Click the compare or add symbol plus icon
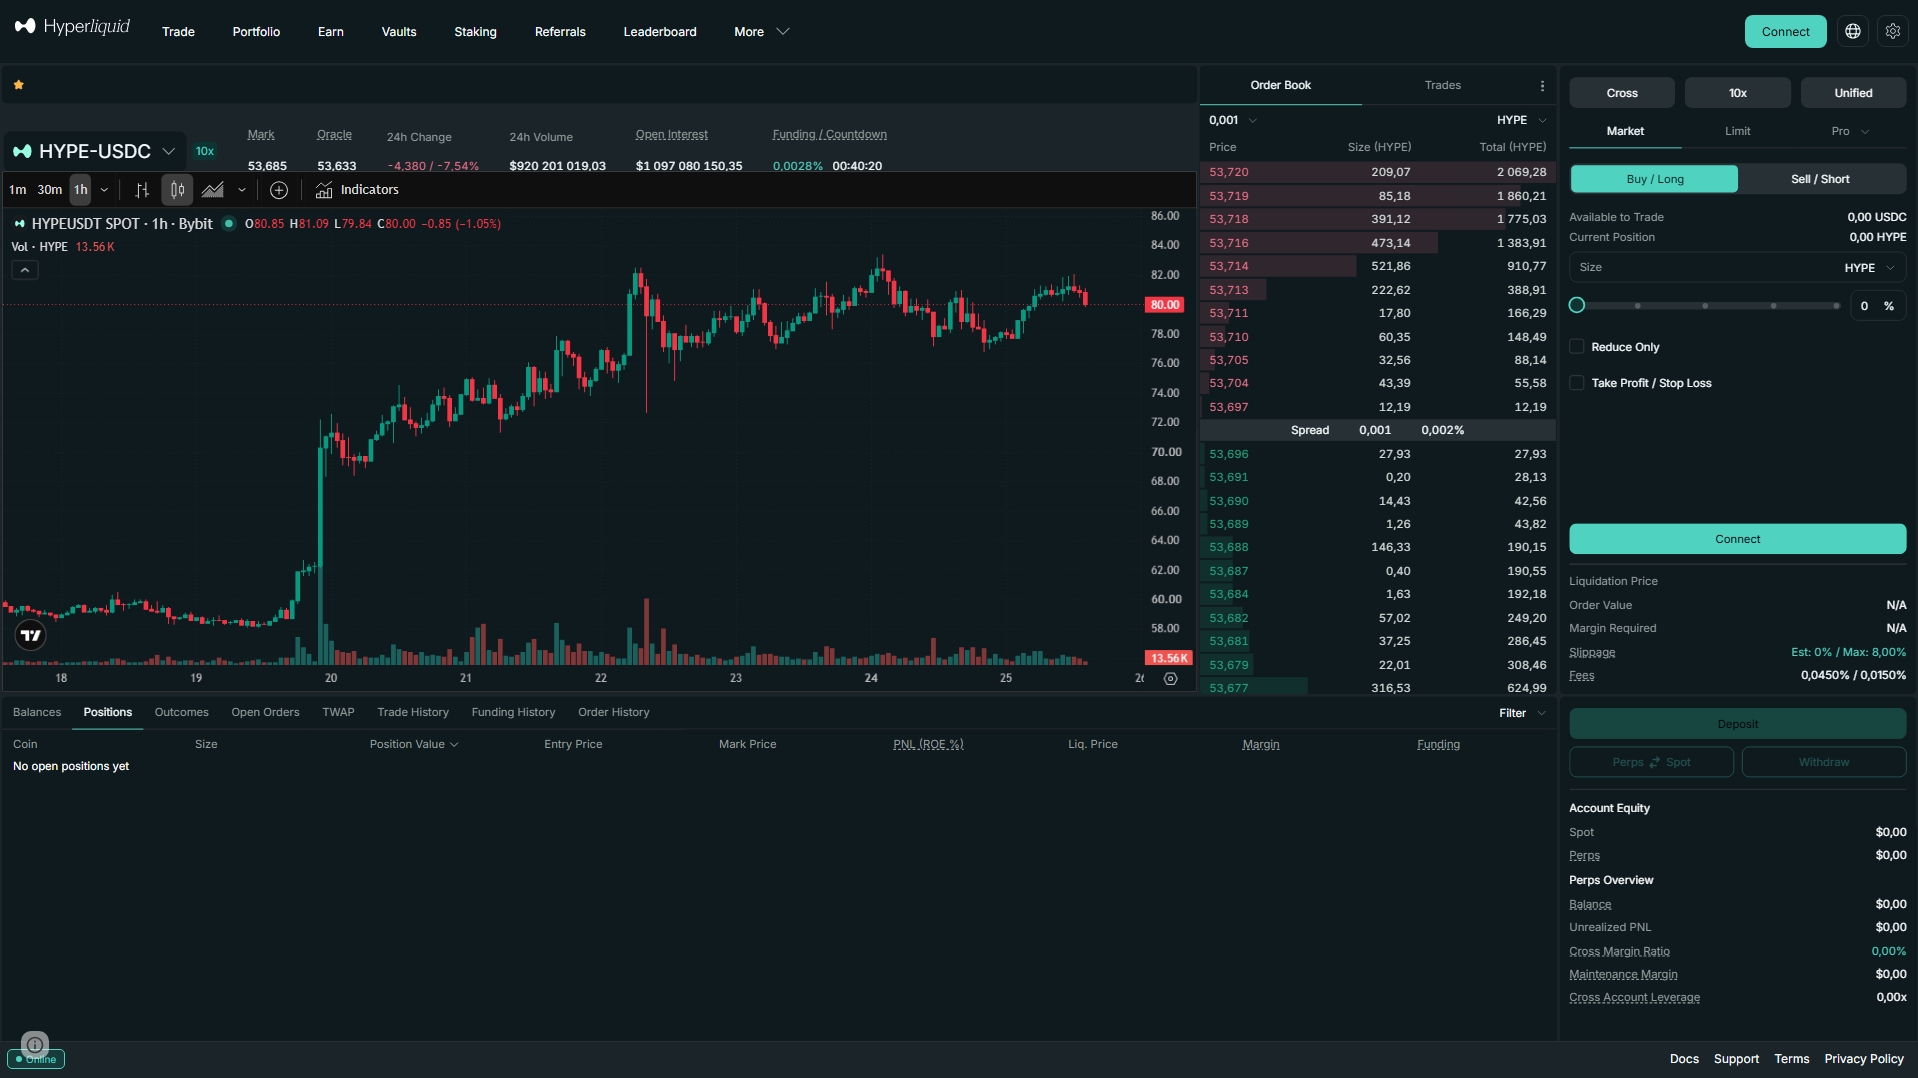 click(279, 190)
